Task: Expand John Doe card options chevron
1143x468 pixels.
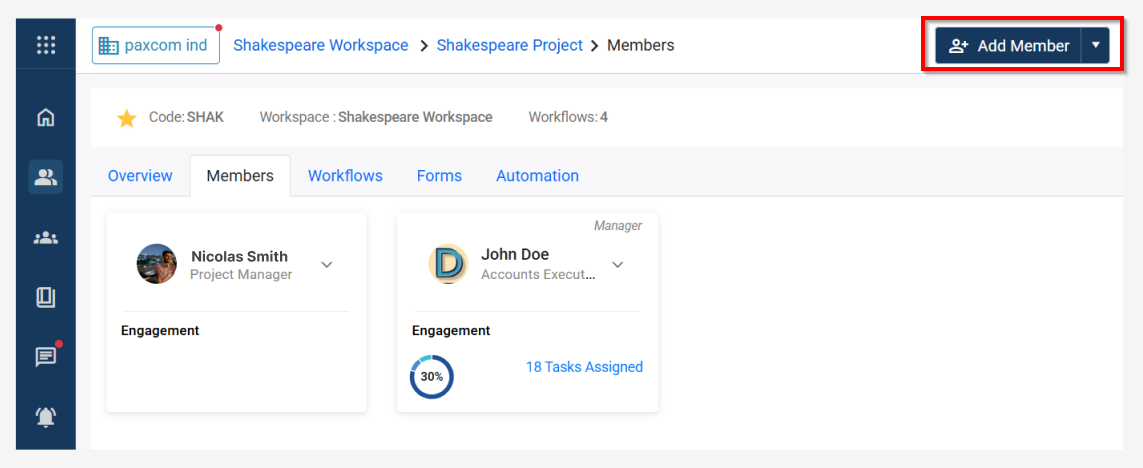Action: (x=617, y=265)
